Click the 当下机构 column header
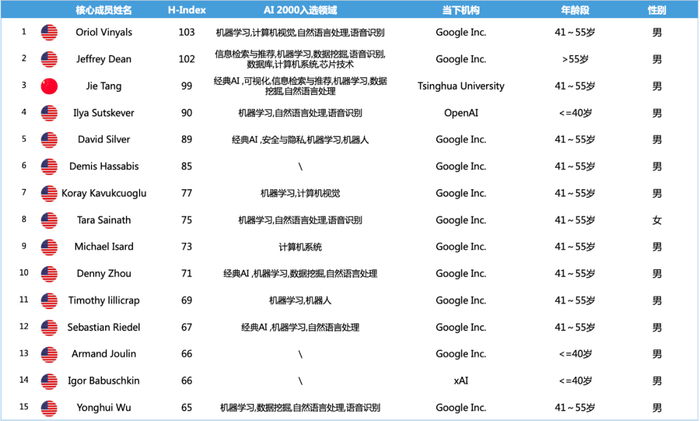700x421 pixels. [x=461, y=10]
